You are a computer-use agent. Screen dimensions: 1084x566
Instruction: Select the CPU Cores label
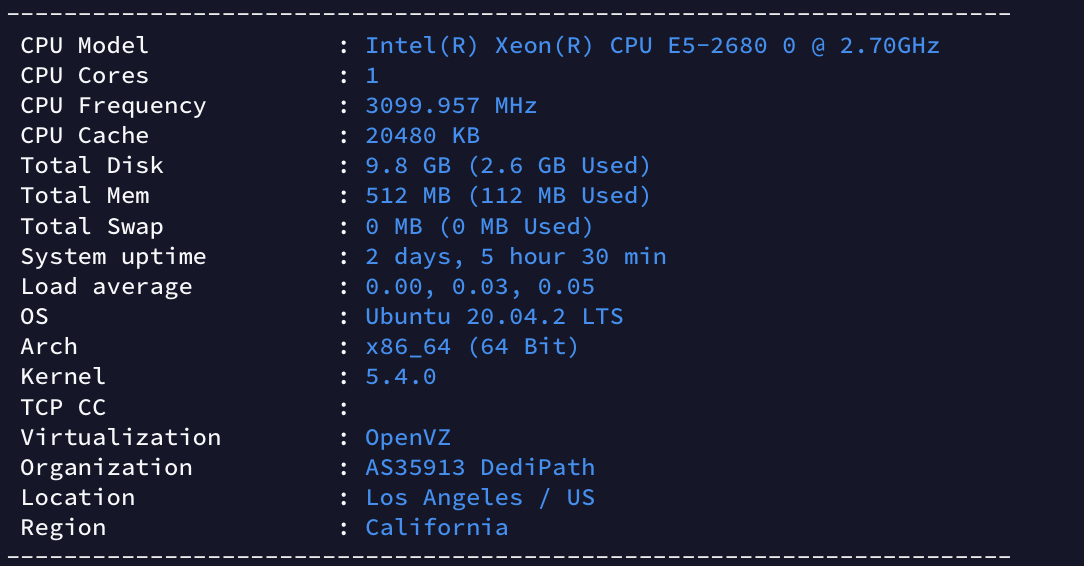(85, 76)
